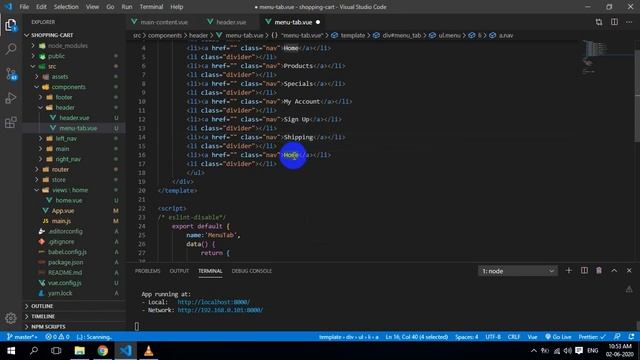Split the terminal panel
The width and height of the screenshot is (640, 360).
click(584, 271)
